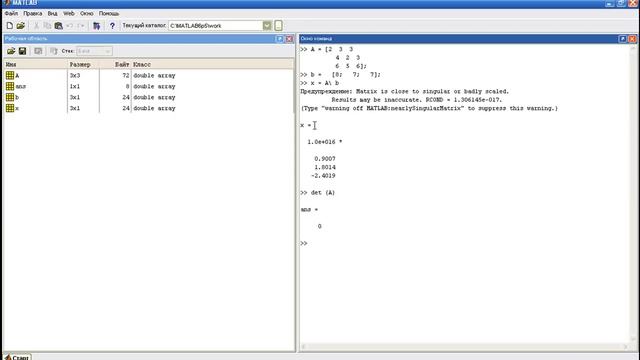640x360 pixels.
Task: Close the workspace panel
Action: [x=289, y=39]
